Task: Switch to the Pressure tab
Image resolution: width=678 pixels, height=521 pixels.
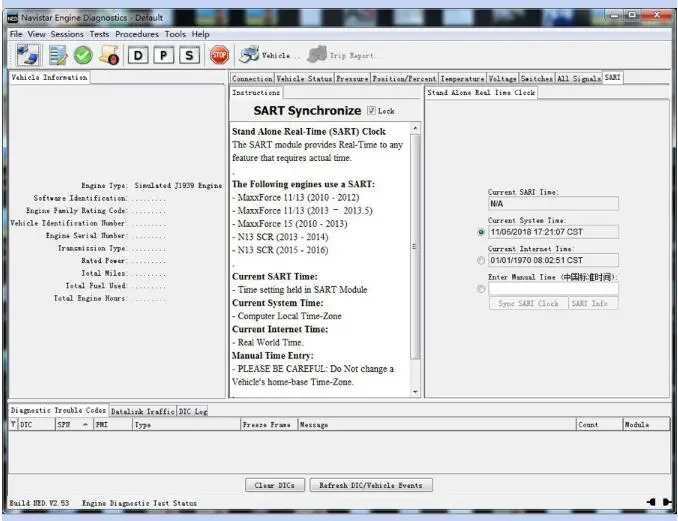Action: (x=352, y=79)
